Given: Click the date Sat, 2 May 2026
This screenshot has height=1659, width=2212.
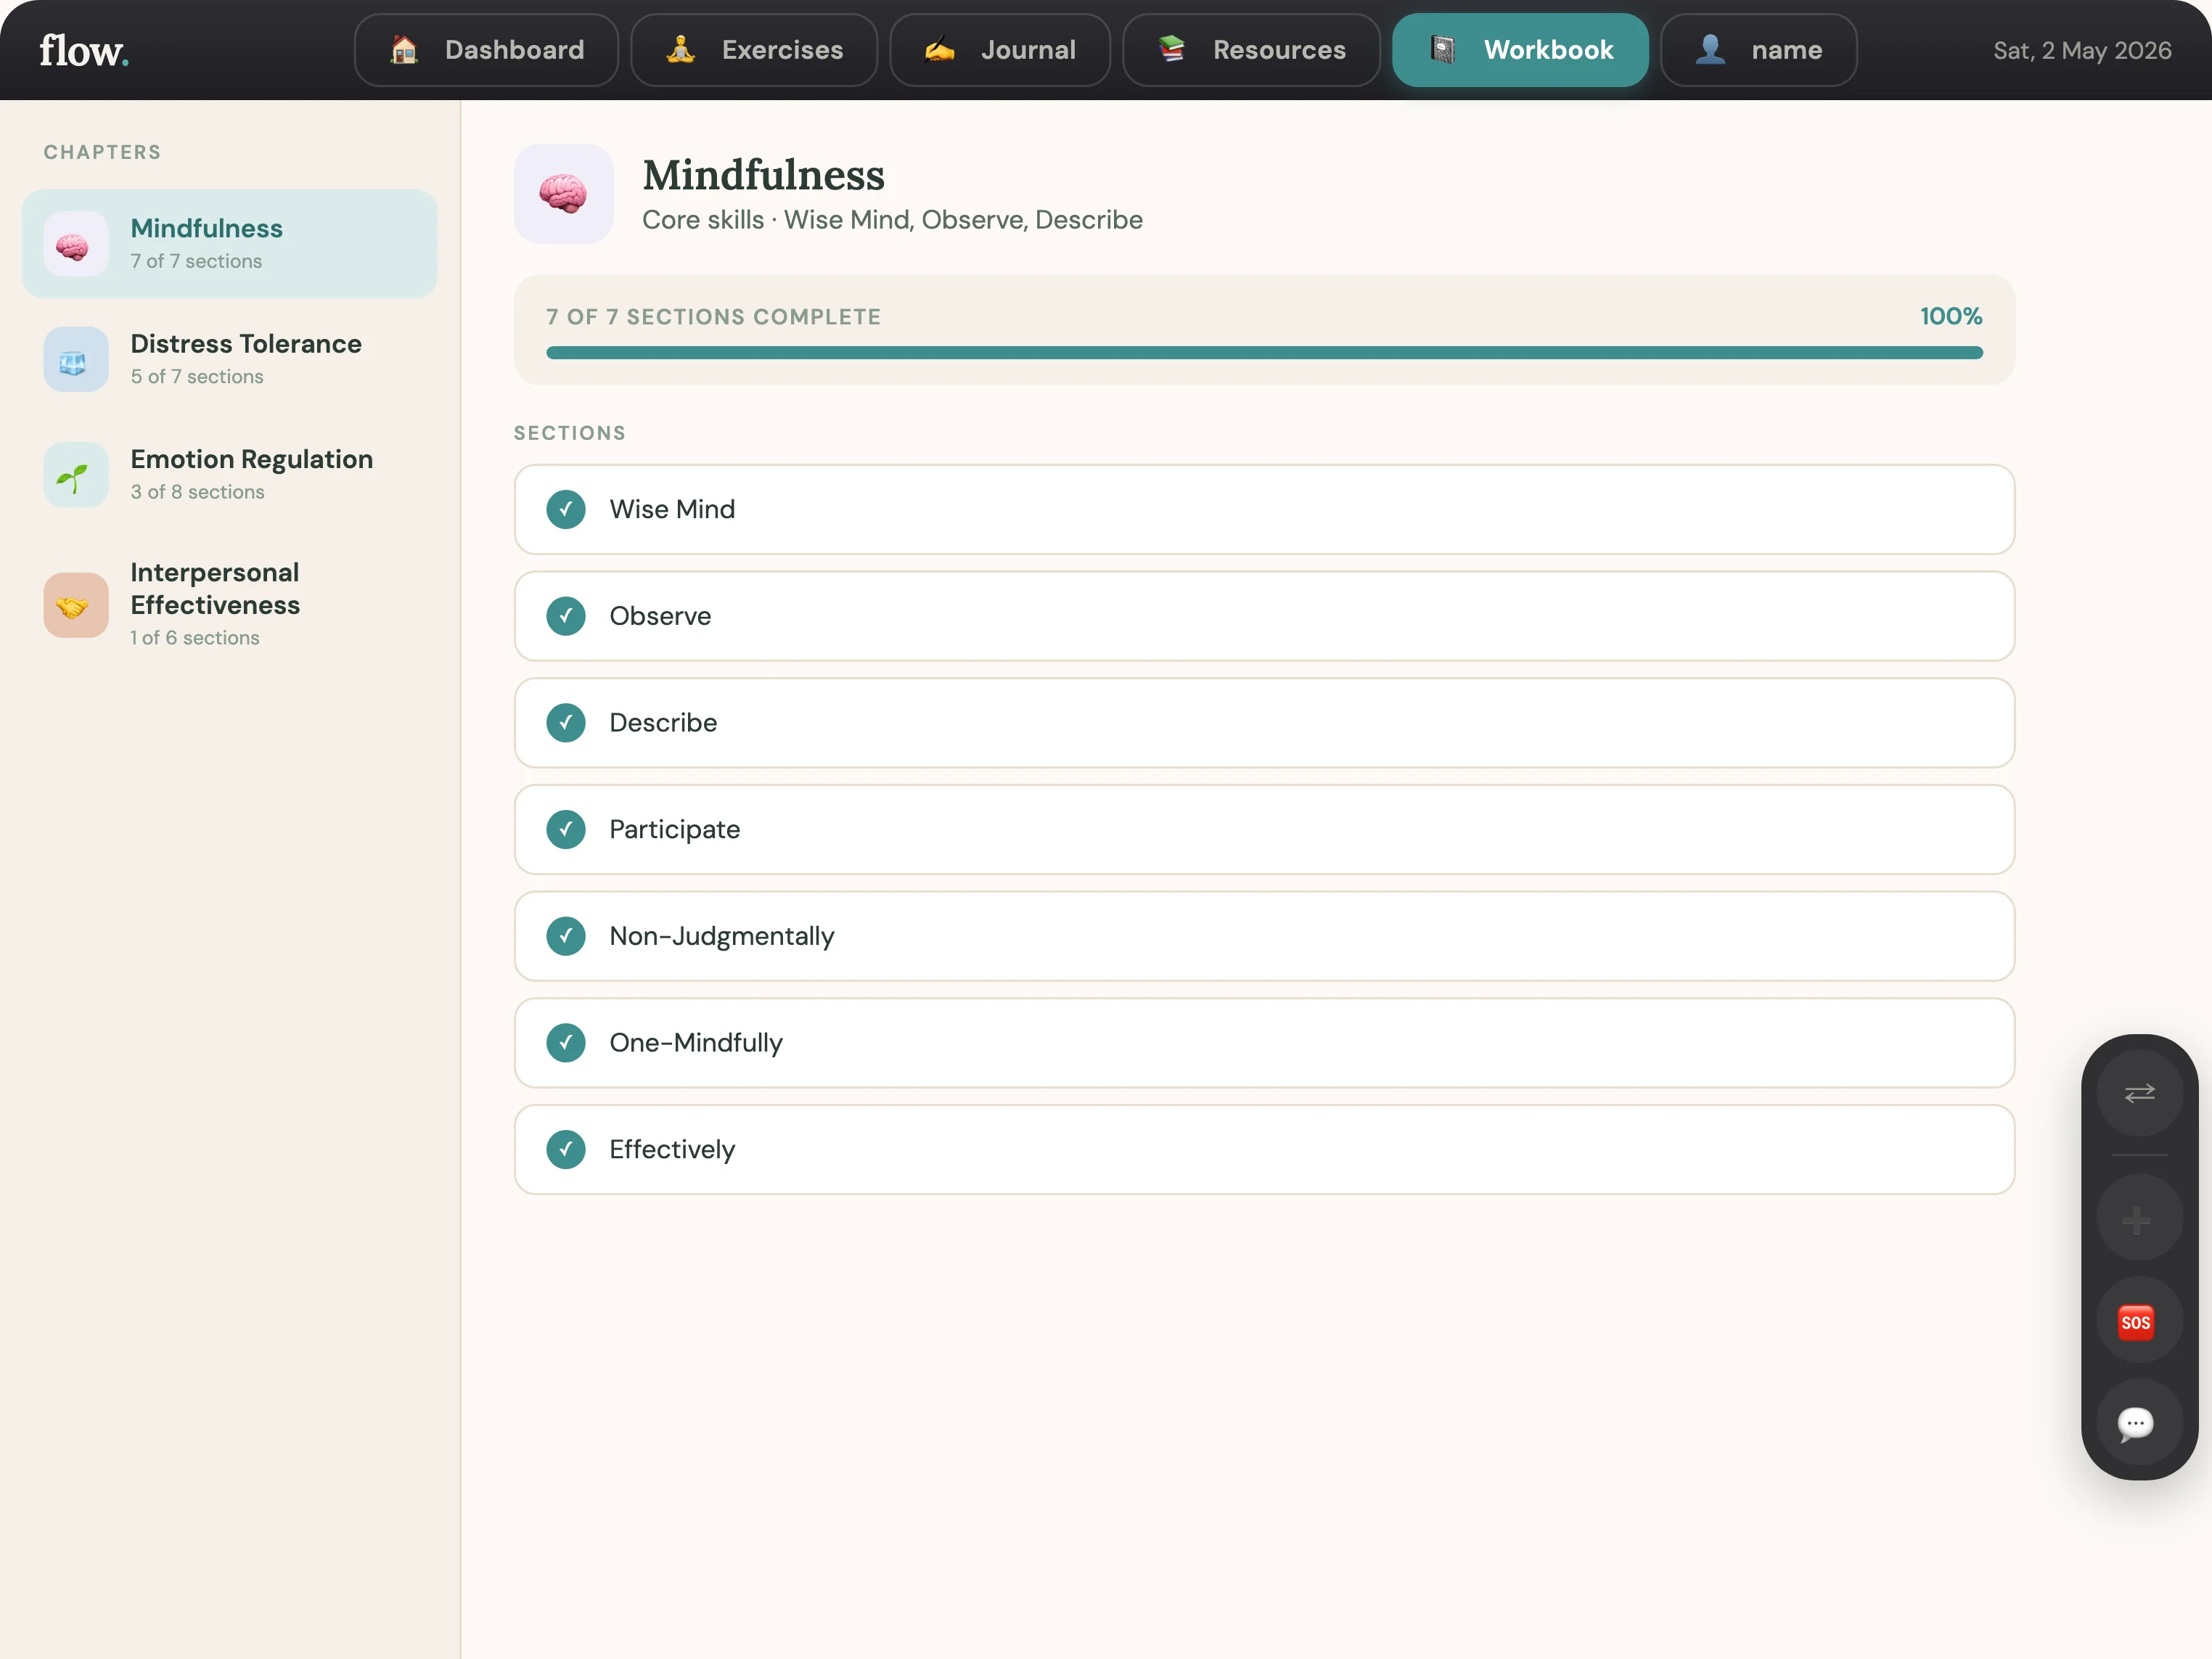Looking at the screenshot, I should click(x=2082, y=50).
